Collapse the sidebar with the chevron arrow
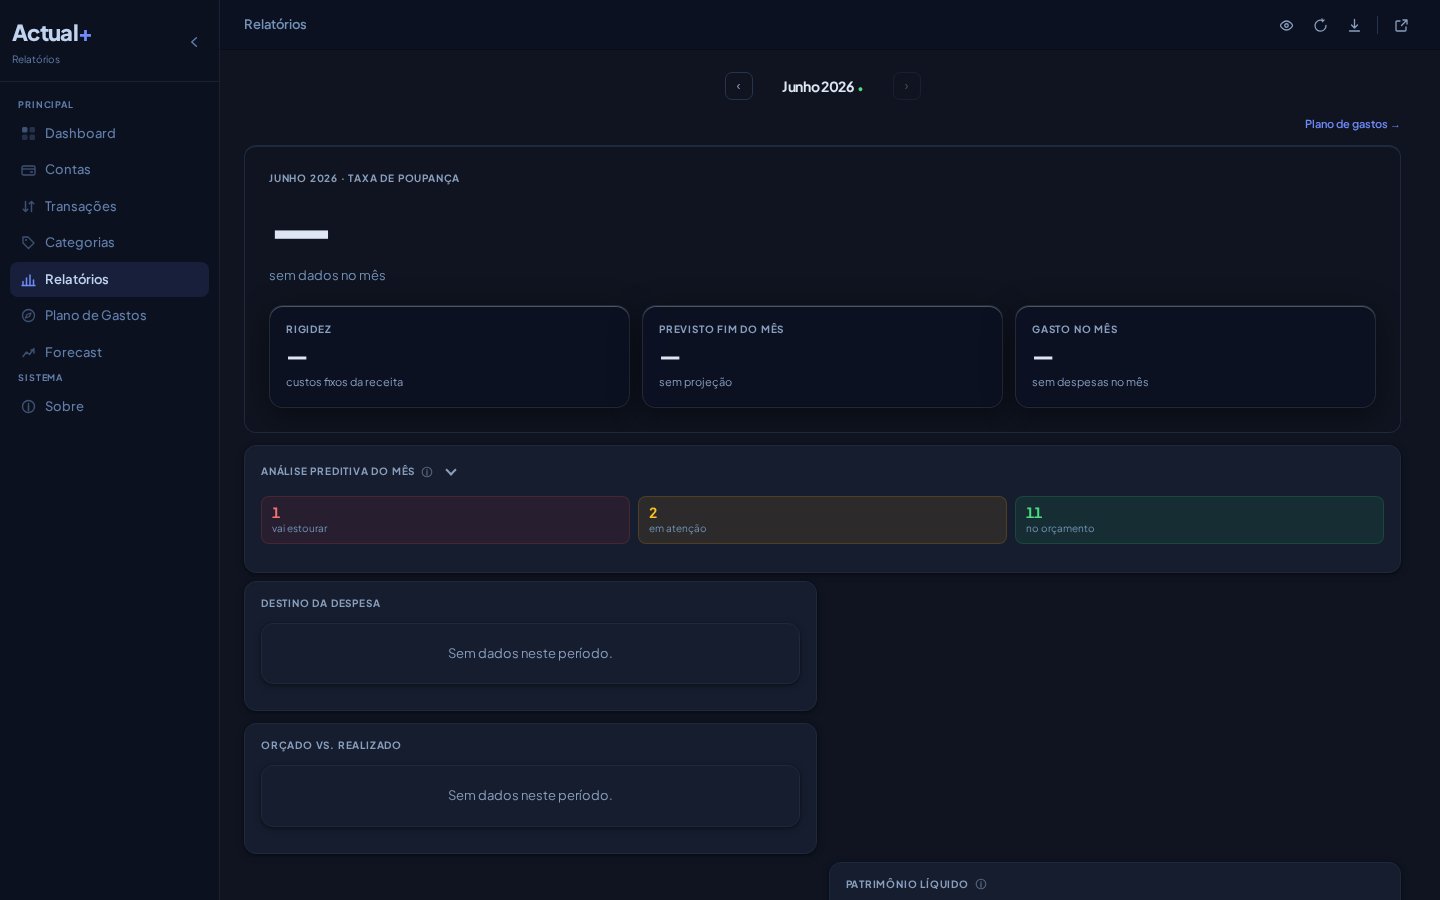Screen dimensions: 1440x900 click(x=194, y=42)
